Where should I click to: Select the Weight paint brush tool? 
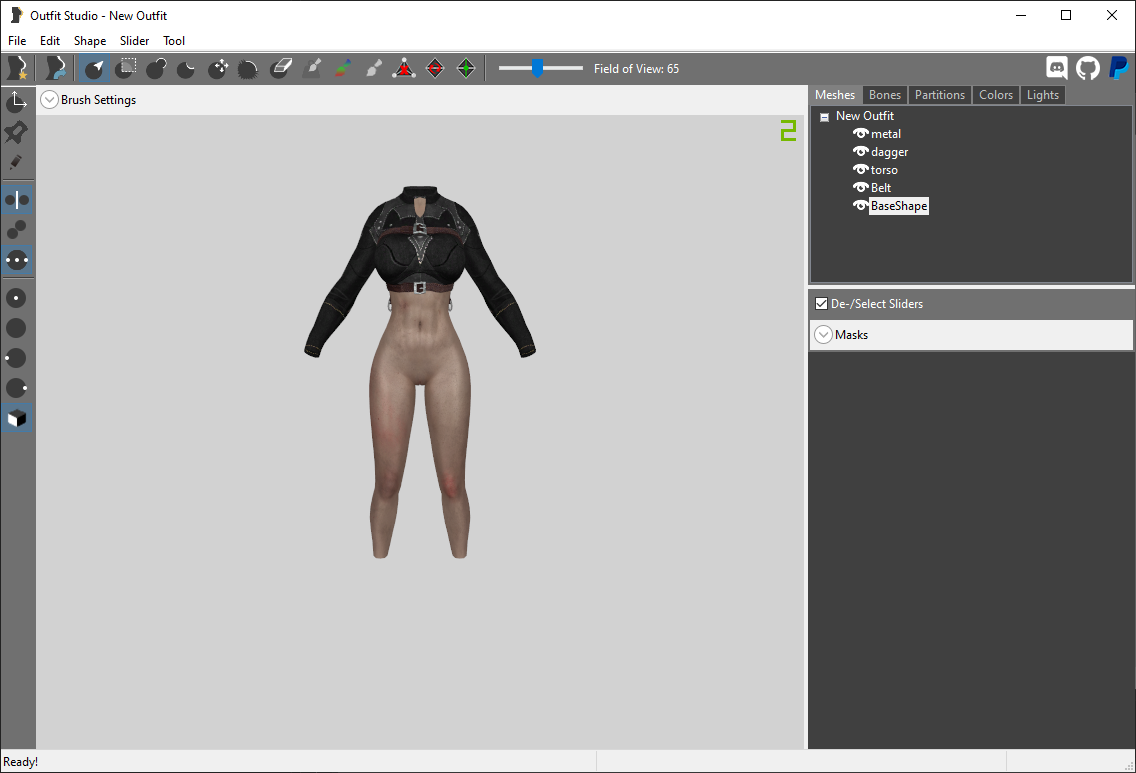312,68
